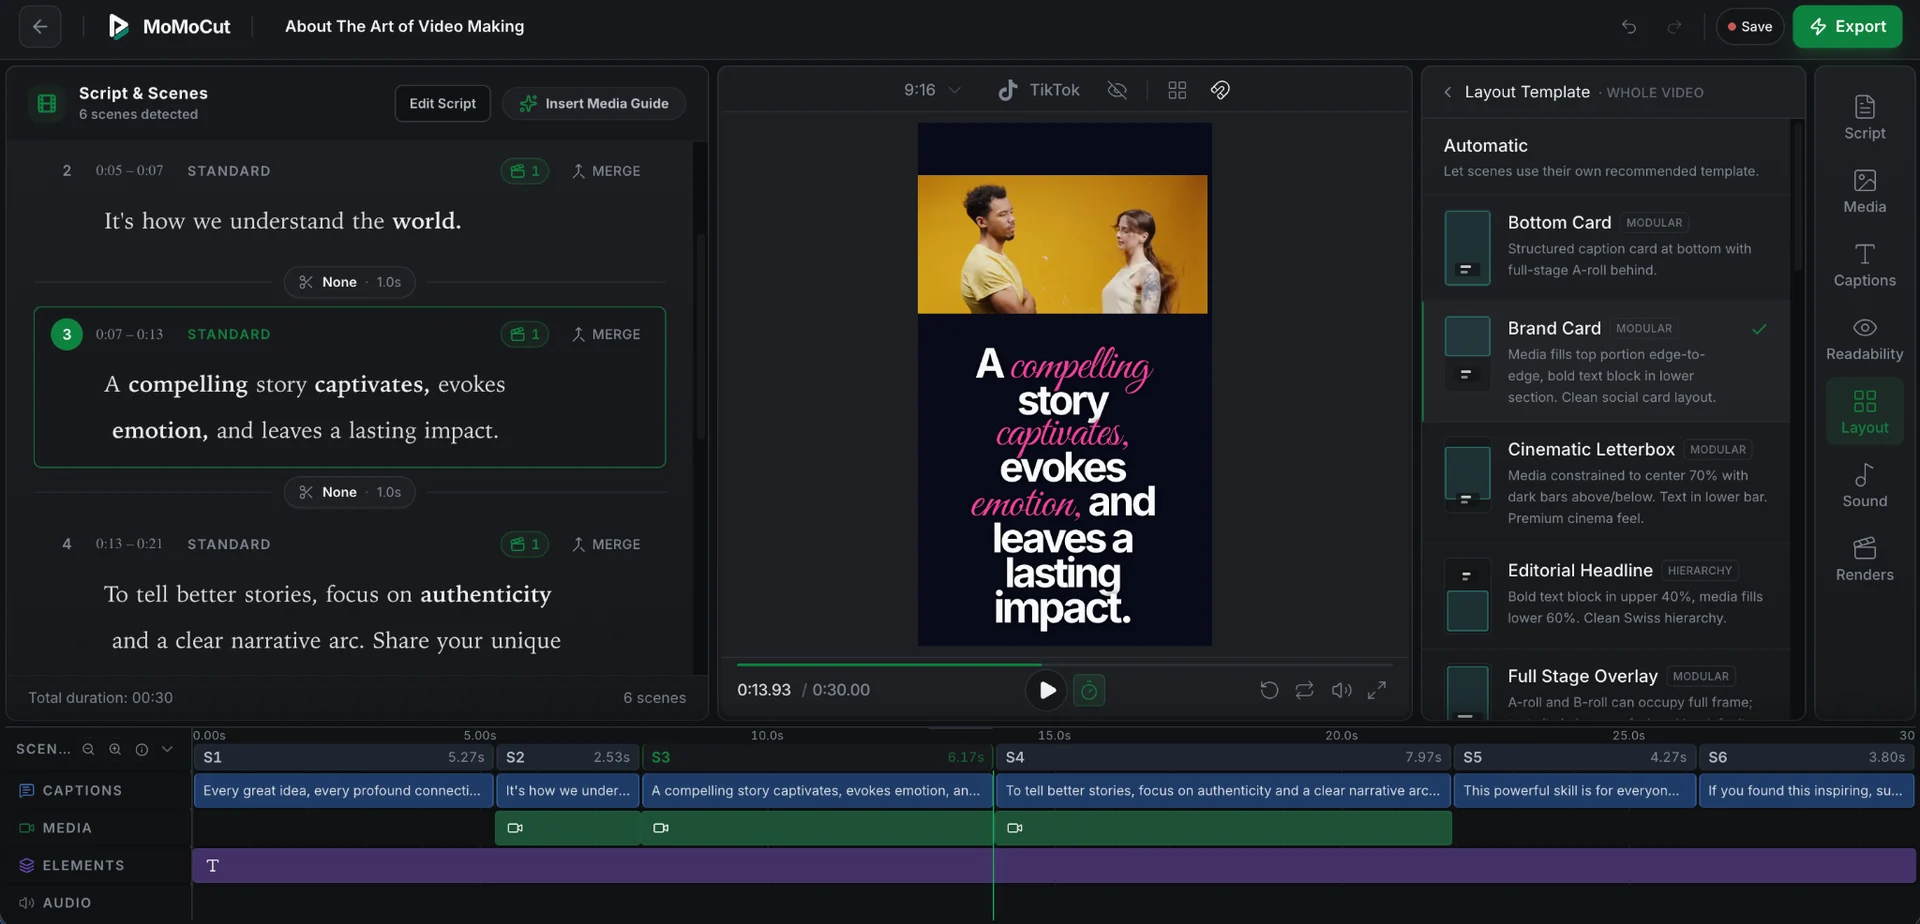Click the Script & Scenes film icon
Viewport: 1920px width, 924px height.
46,103
